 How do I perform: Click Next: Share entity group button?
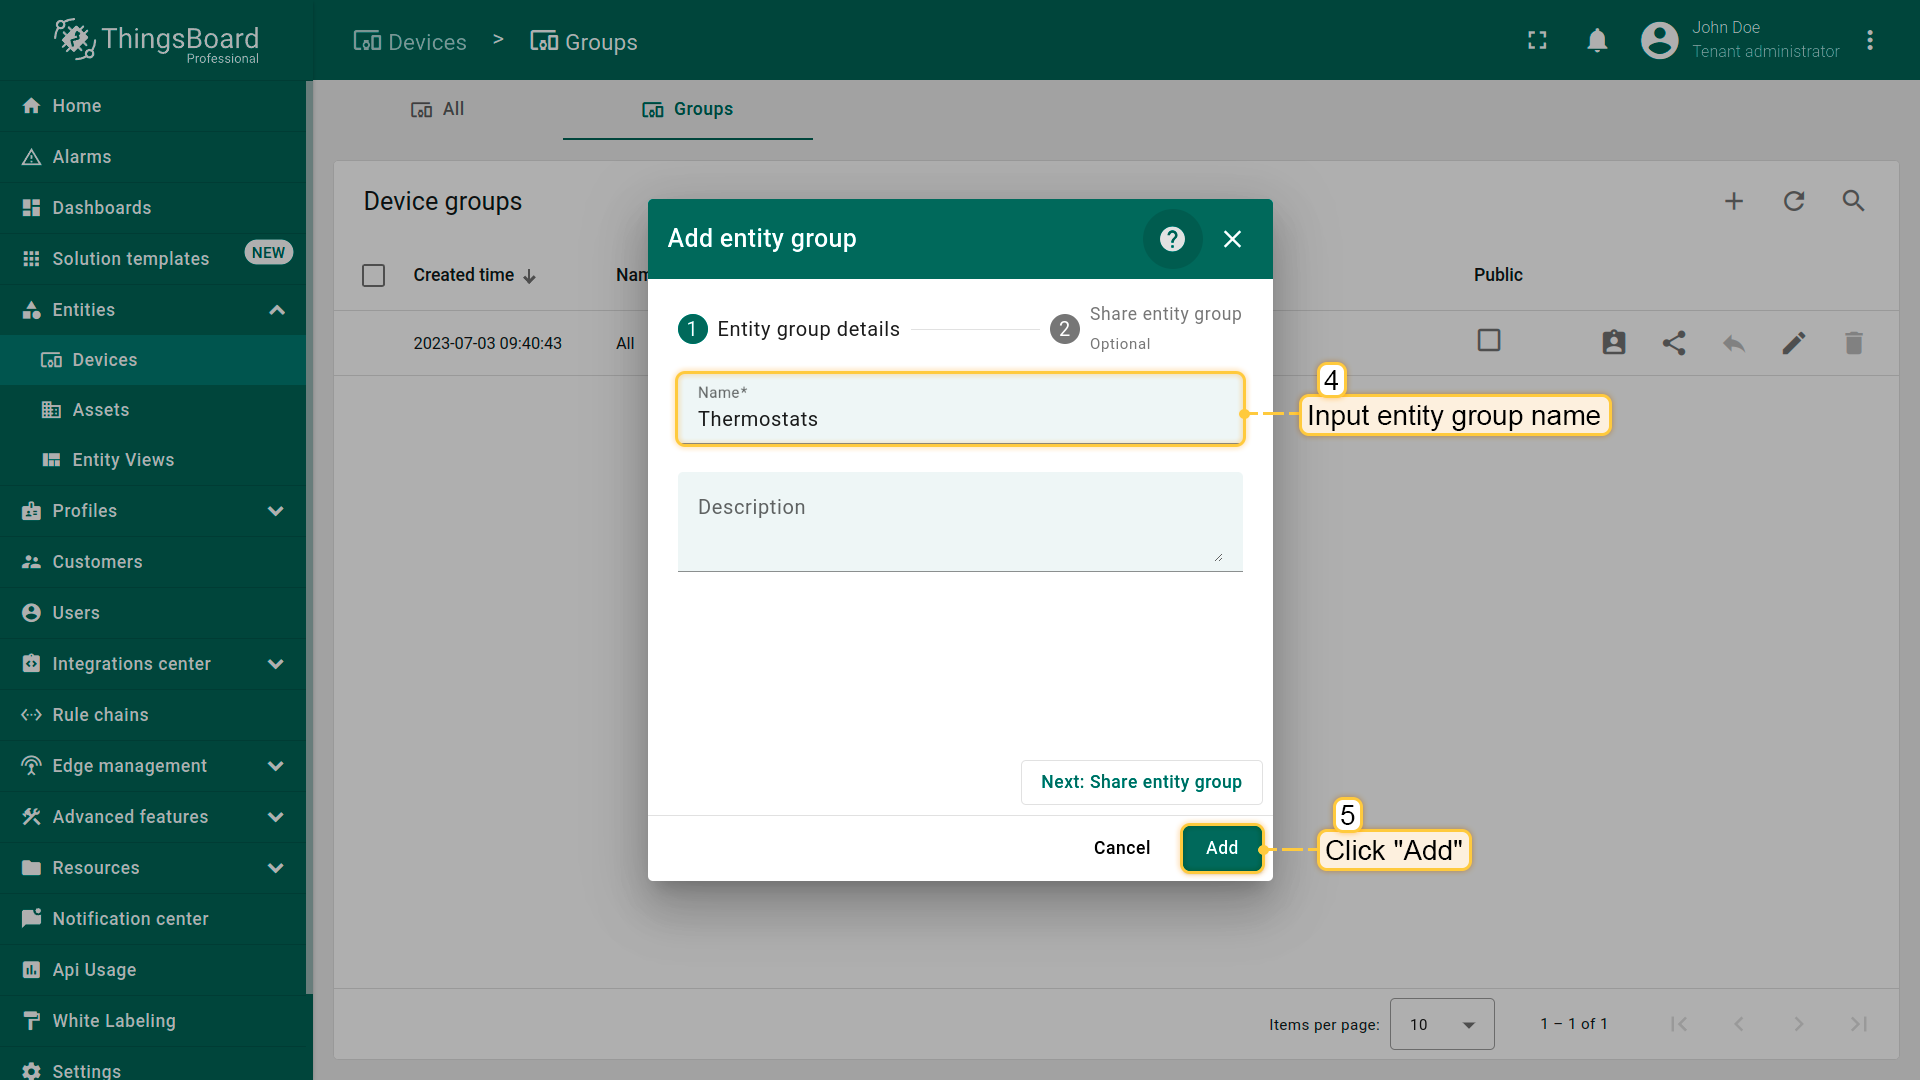[x=1141, y=782]
